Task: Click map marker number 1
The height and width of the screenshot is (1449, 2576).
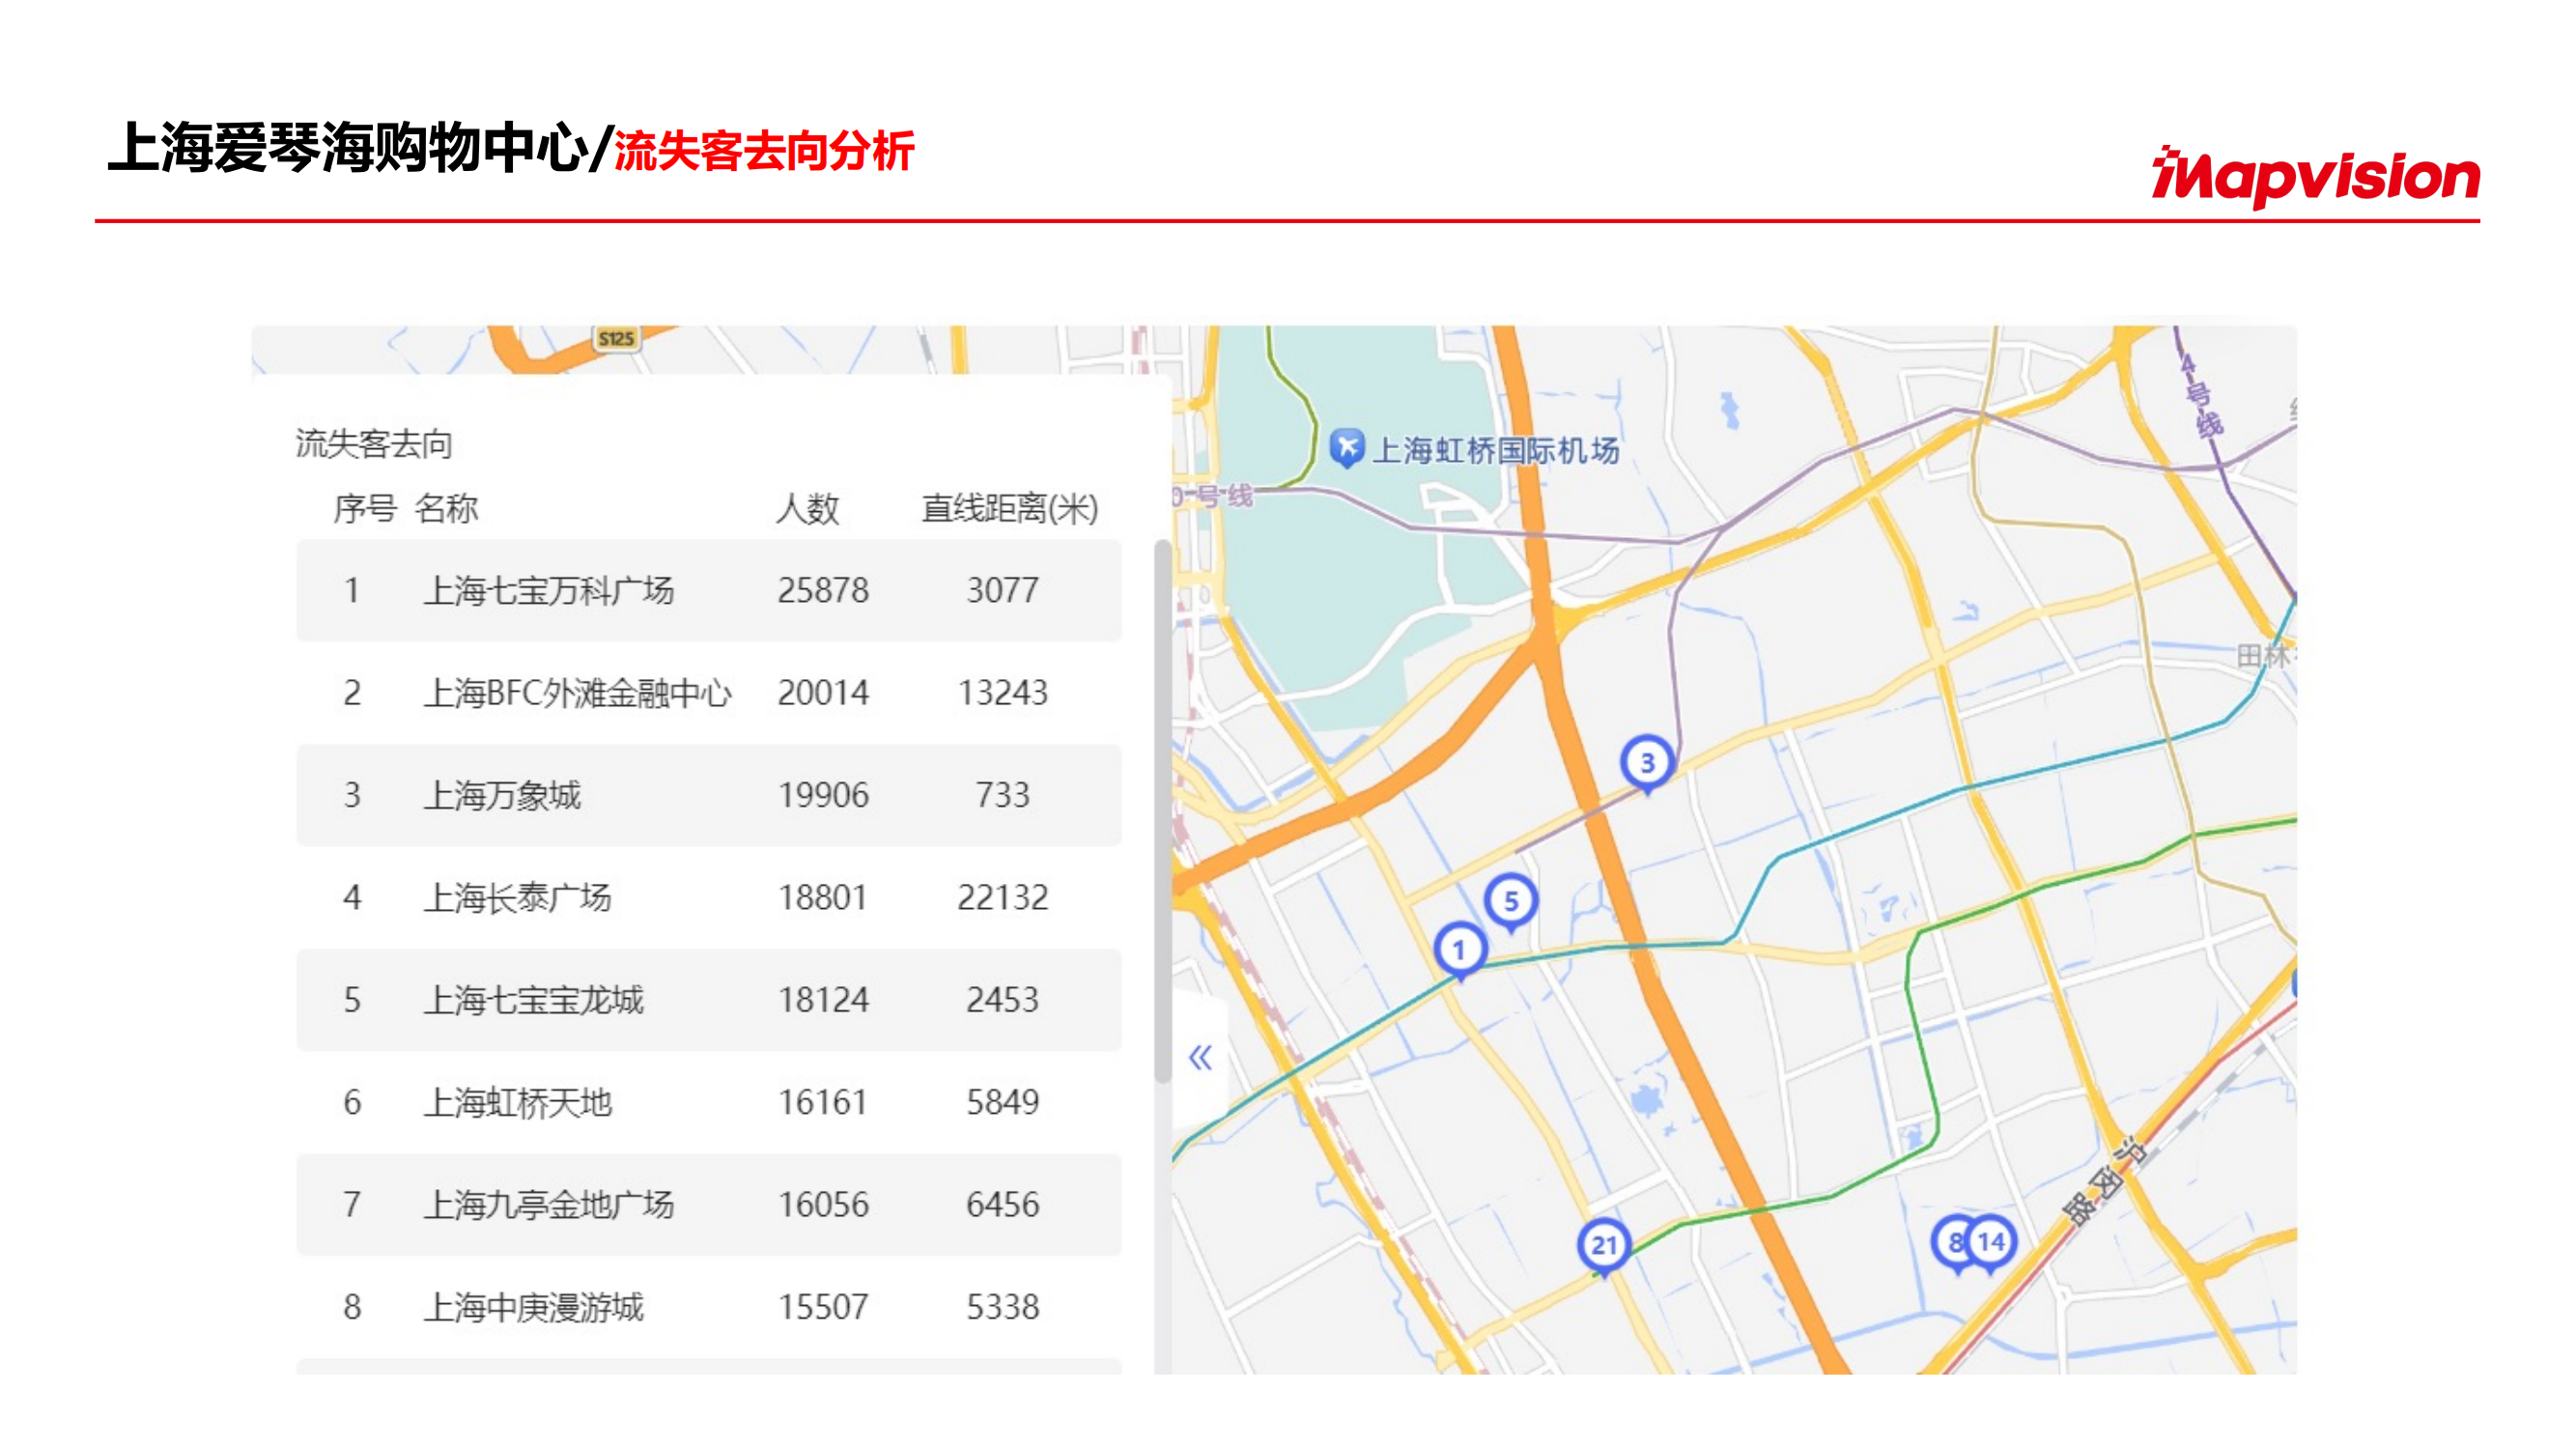Action: coord(1459,949)
